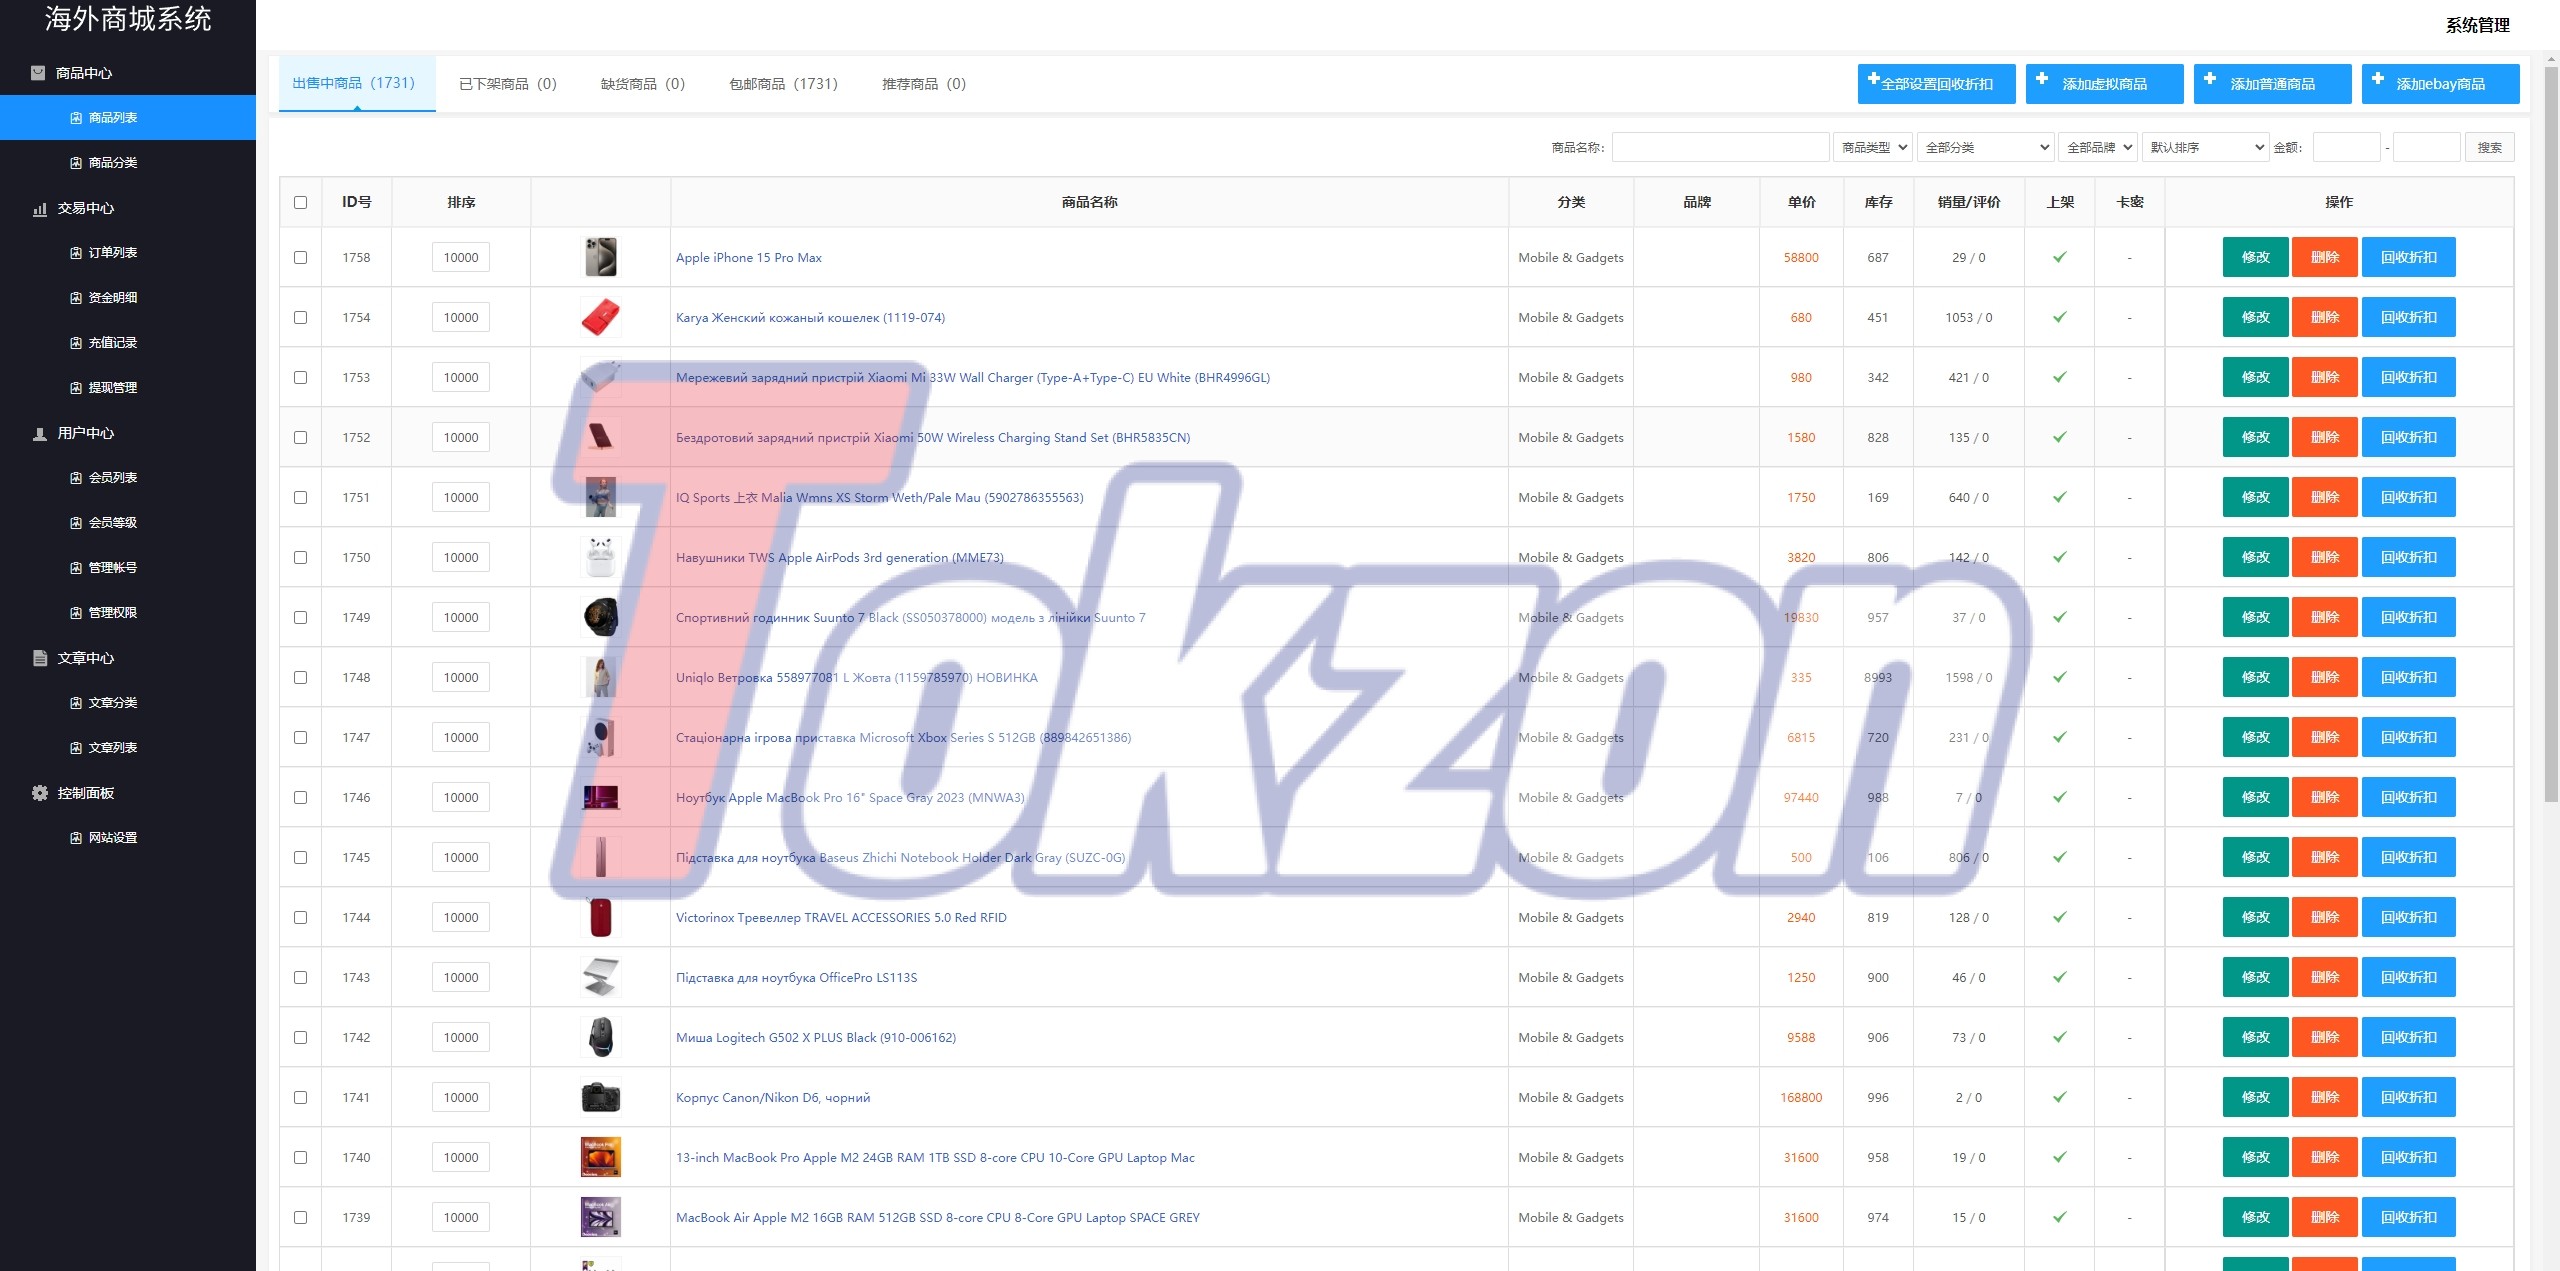Toggle the select-all checkbox in table header
This screenshot has width=2560, height=1271.
300,202
